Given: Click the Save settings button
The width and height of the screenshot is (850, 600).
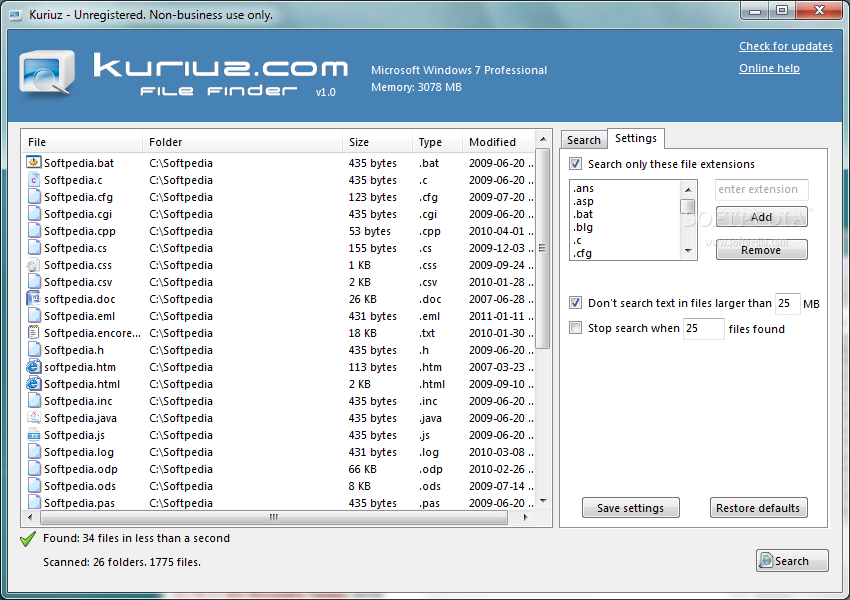Looking at the screenshot, I should point(630,508).
